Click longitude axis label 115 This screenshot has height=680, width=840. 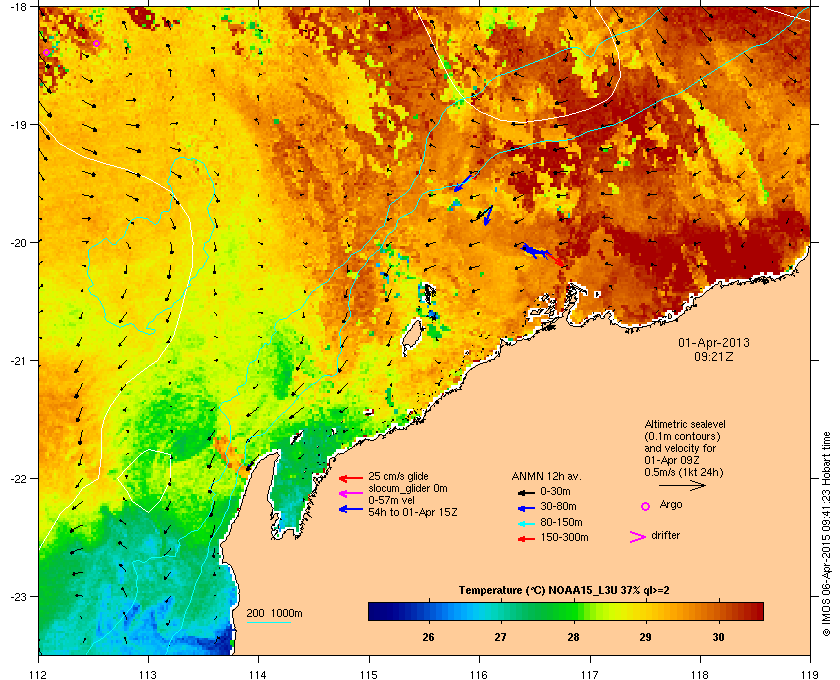(x=369, y=675)
